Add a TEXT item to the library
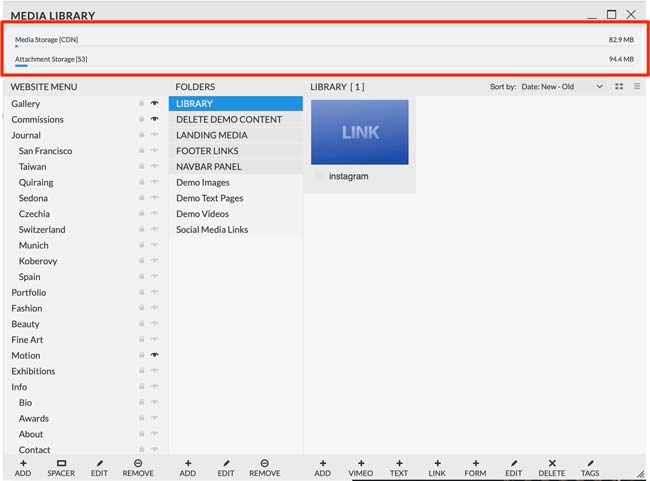Viewport: 650px width, 481px height. [x=398, y=464]
